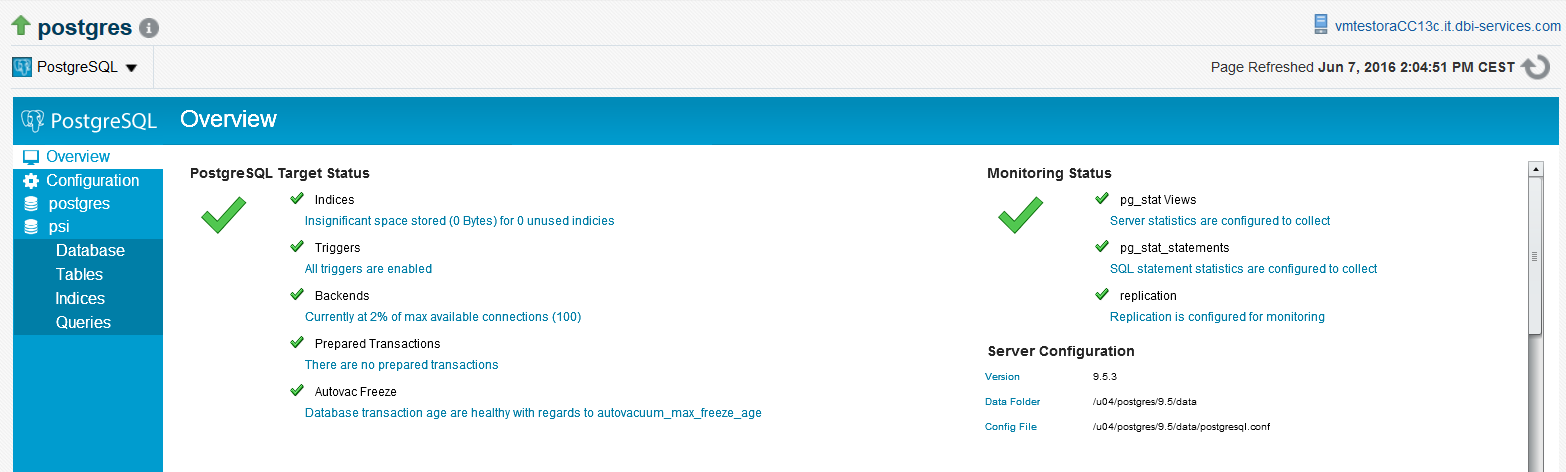
Task: Click the PostgreSQL Target Status heading
Action: click(280, 173)
